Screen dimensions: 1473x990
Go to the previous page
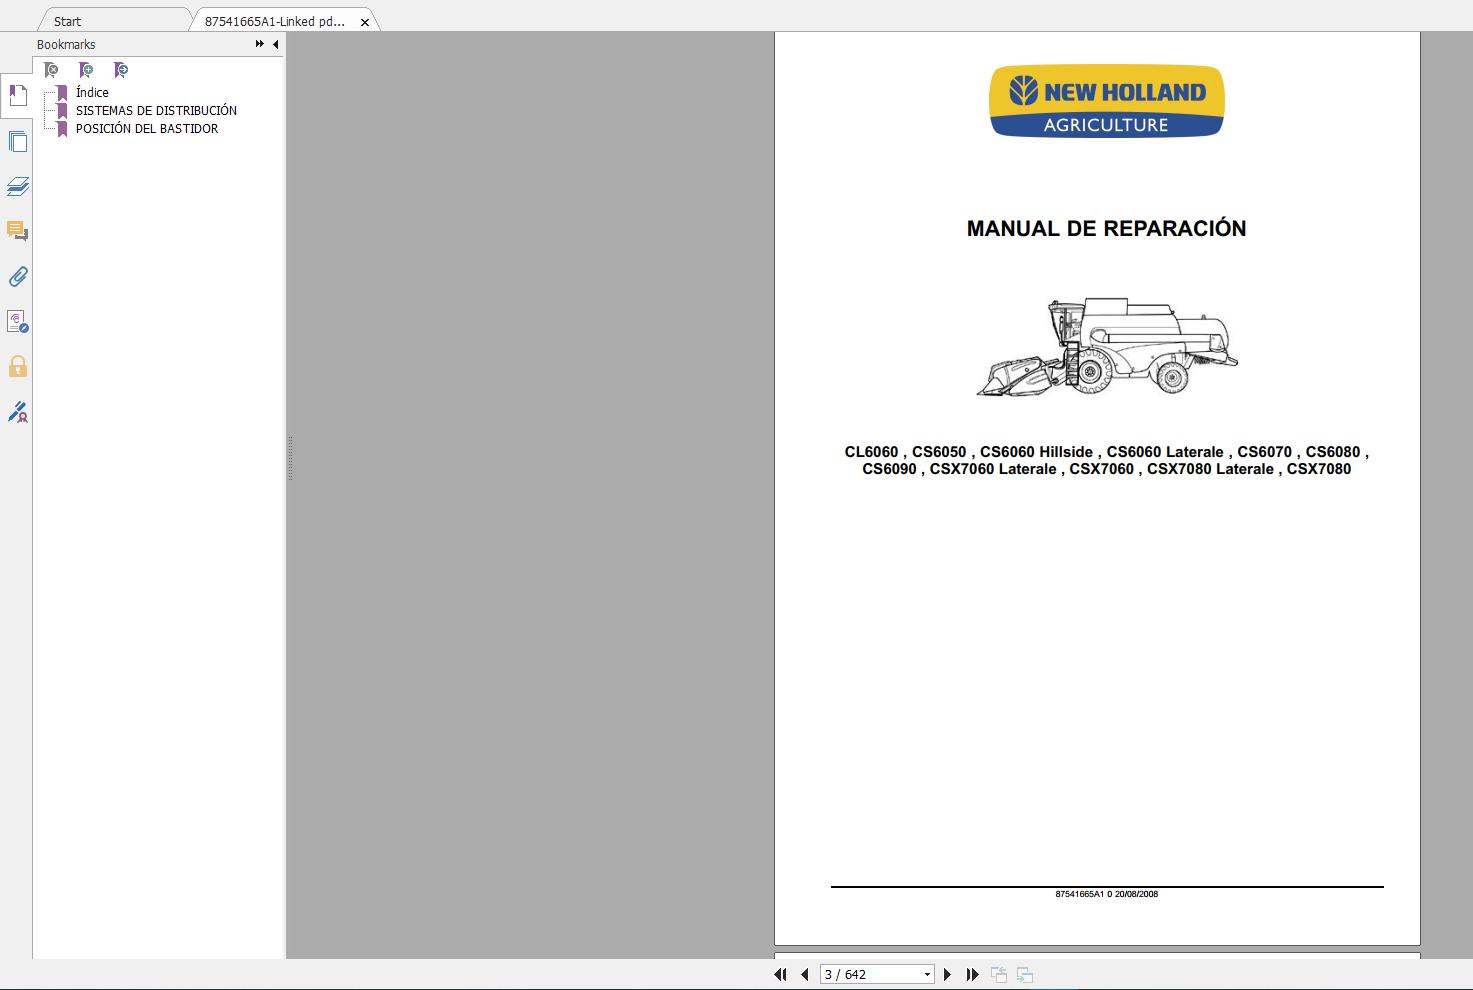[804, 974]
